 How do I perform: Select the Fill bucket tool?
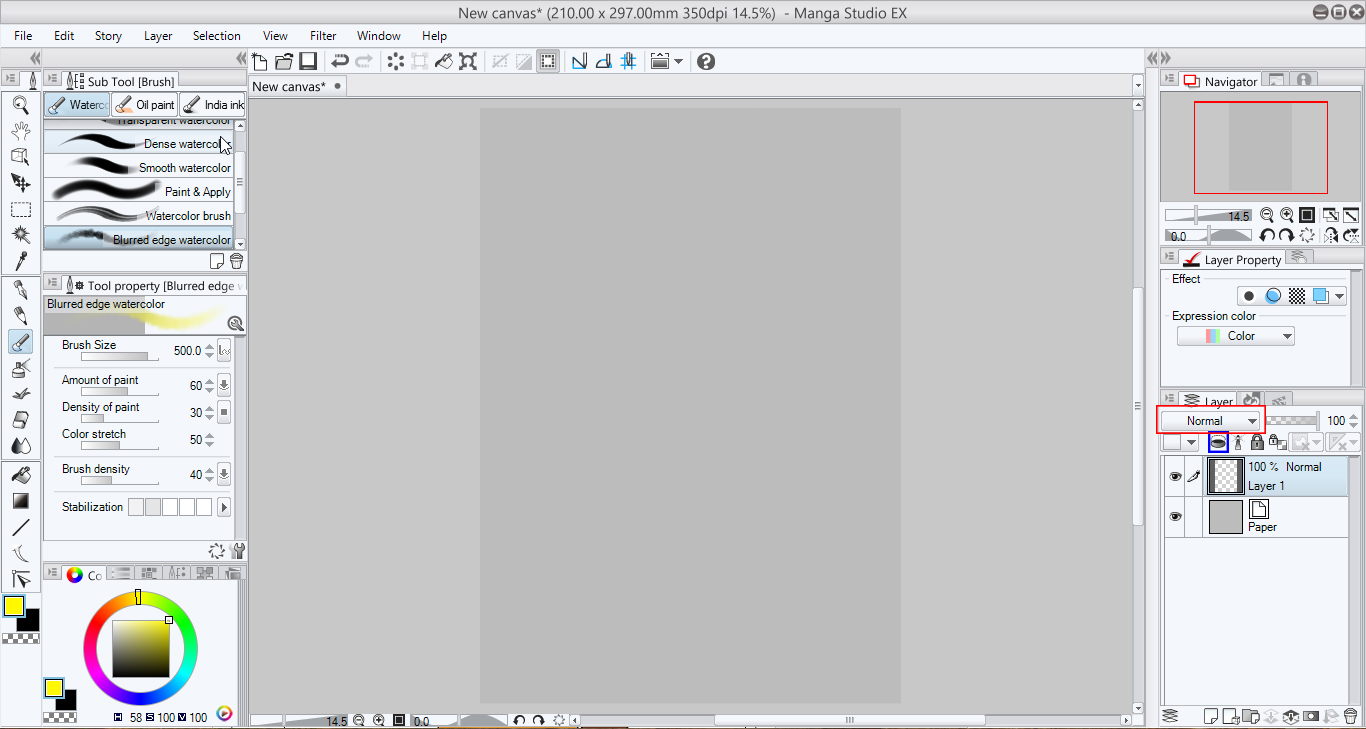tap(20, 475)
